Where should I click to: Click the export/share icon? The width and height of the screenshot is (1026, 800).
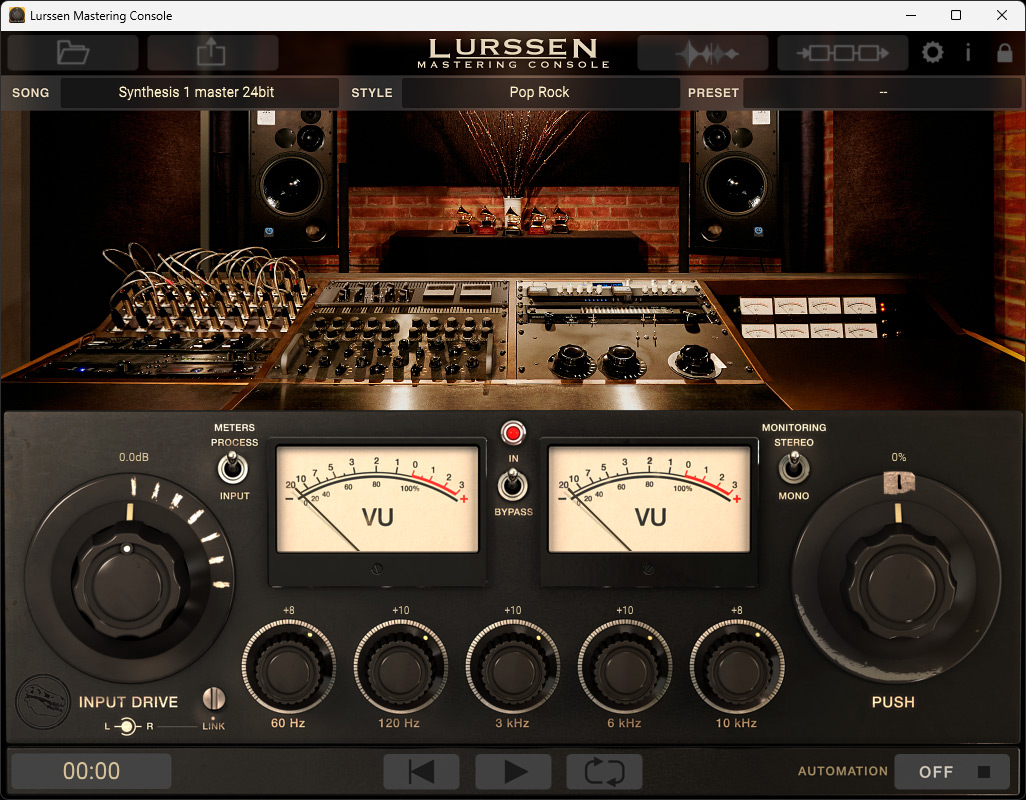tap(212, 52)
